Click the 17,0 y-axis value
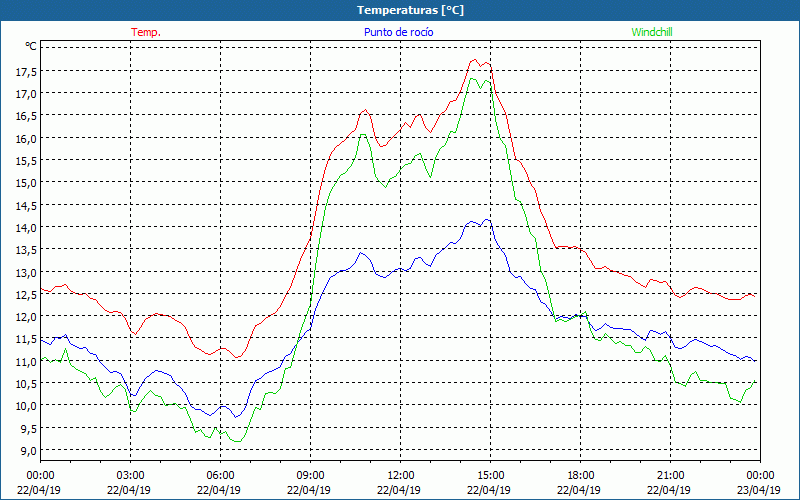This screenshot has height=500, width=800. point(27,94)
